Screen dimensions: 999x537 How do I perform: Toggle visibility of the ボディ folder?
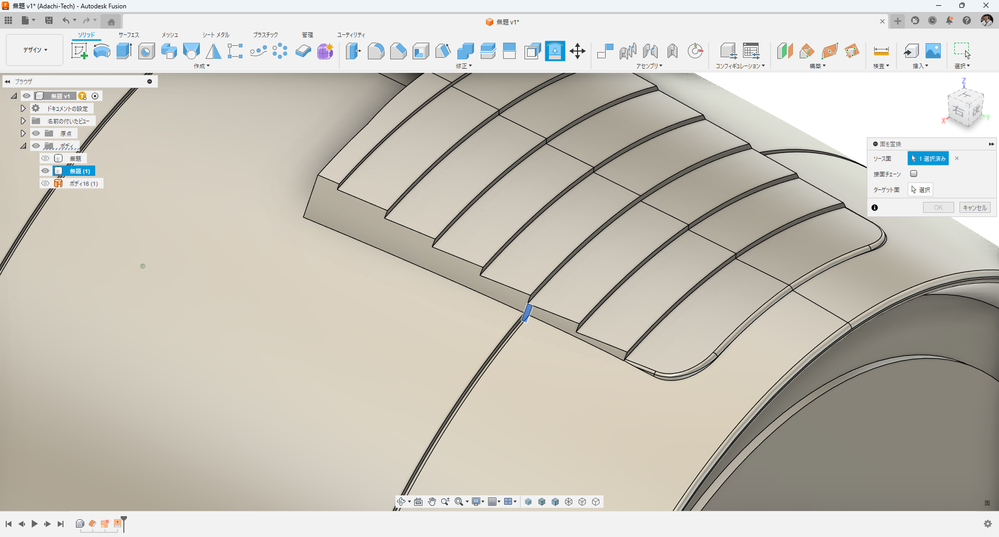[x=36, y=146]
